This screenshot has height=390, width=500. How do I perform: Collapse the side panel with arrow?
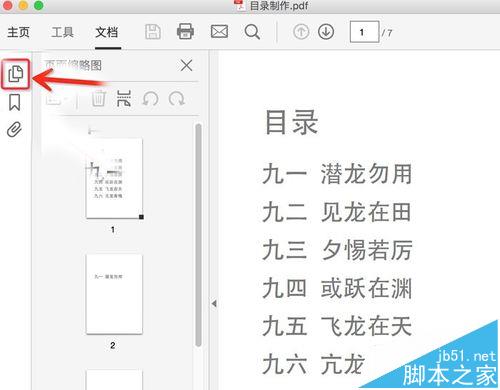[214, 304]
